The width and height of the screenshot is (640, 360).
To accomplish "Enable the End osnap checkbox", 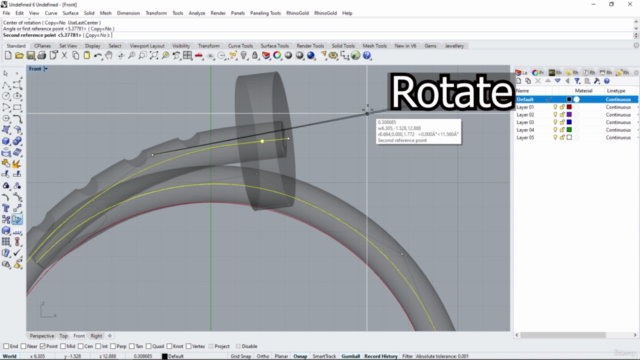I will pos(6,346).
